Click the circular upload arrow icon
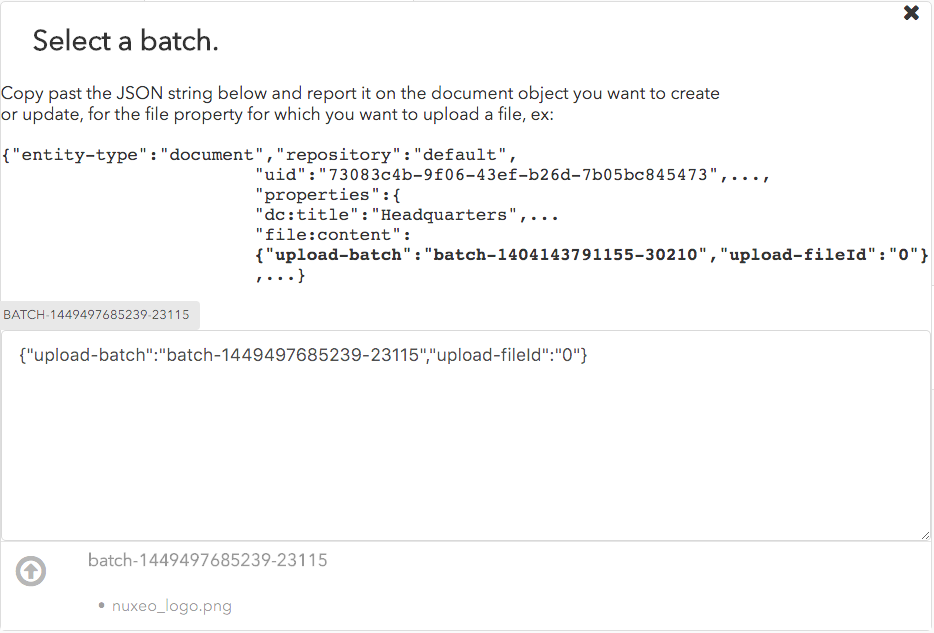 31,571
